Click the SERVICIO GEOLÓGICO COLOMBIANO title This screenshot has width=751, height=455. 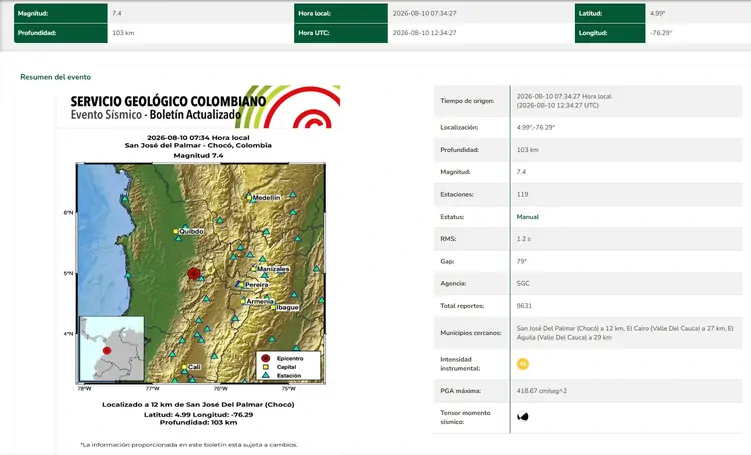coord(168,102)
